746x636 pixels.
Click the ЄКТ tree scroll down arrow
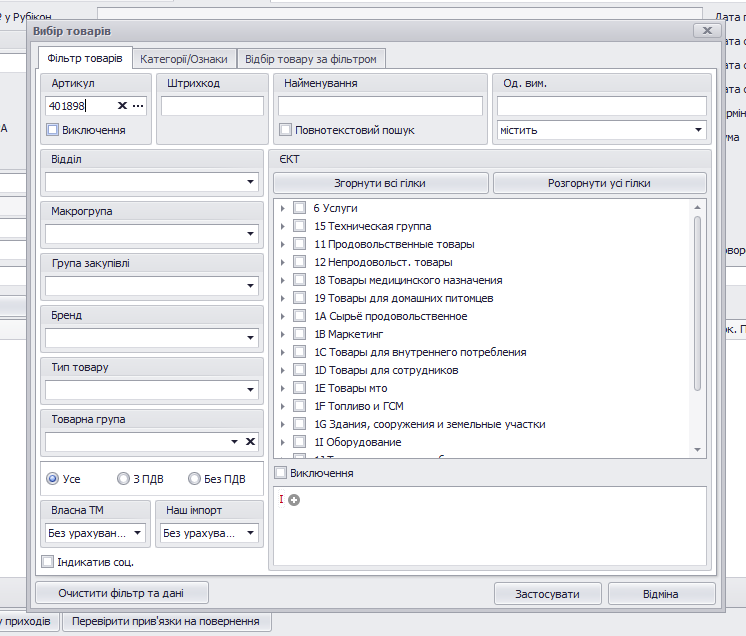click(697, 450)
